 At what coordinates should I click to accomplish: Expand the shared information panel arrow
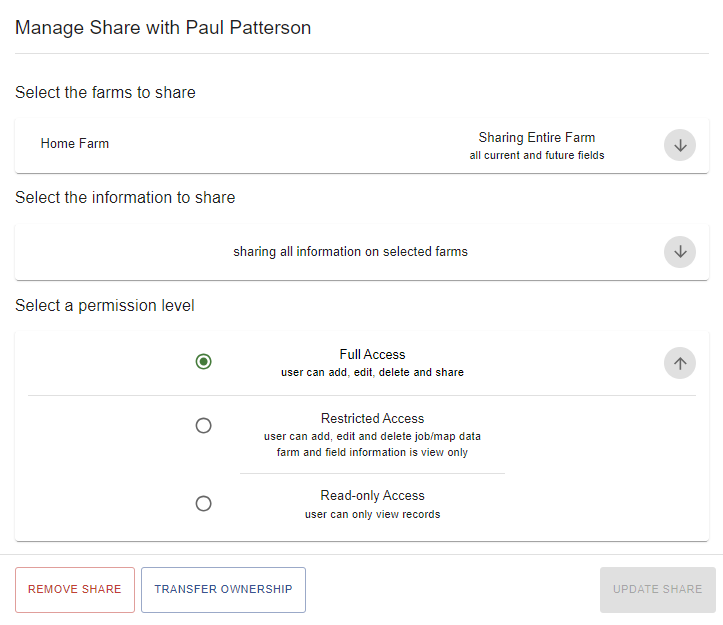tap(680, 252)
